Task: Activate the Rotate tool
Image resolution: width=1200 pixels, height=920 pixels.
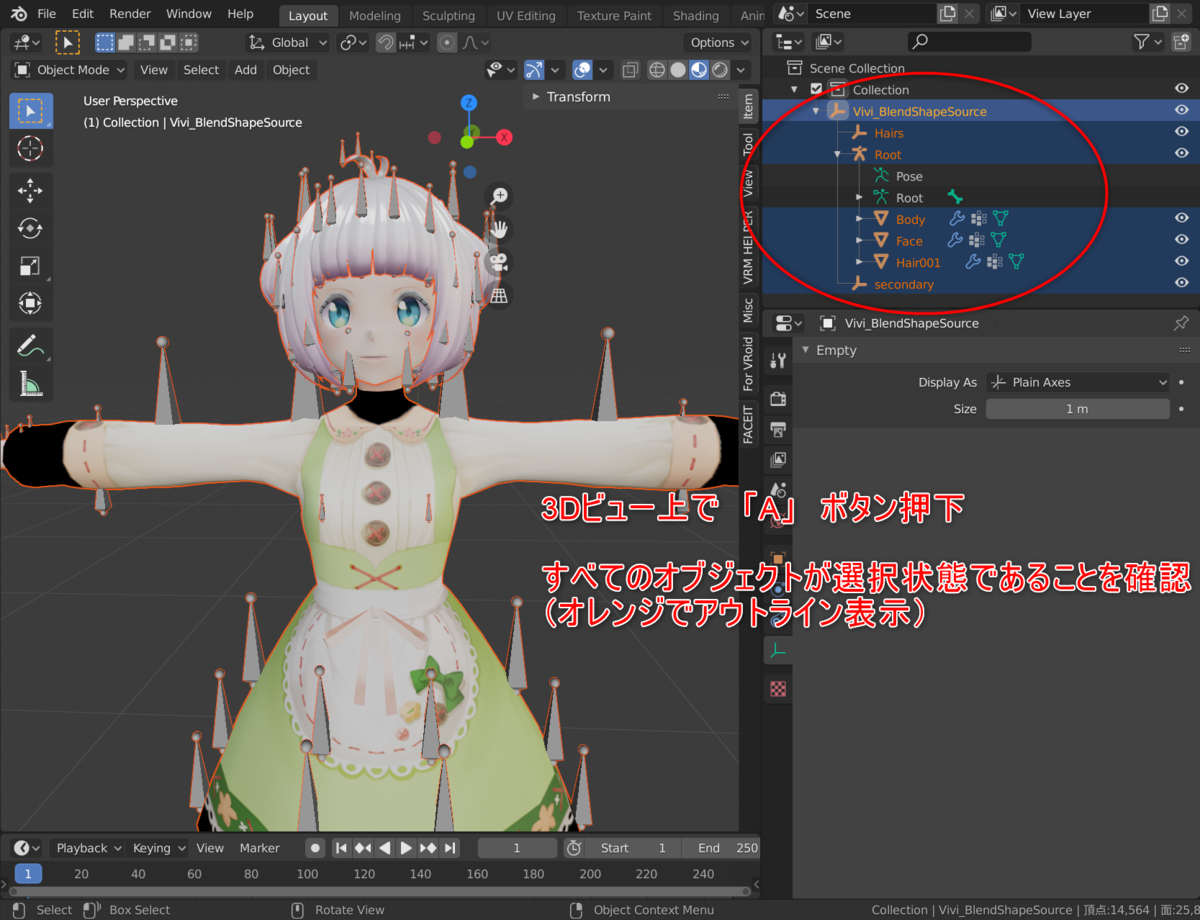Action: click(x=31, y=228)
